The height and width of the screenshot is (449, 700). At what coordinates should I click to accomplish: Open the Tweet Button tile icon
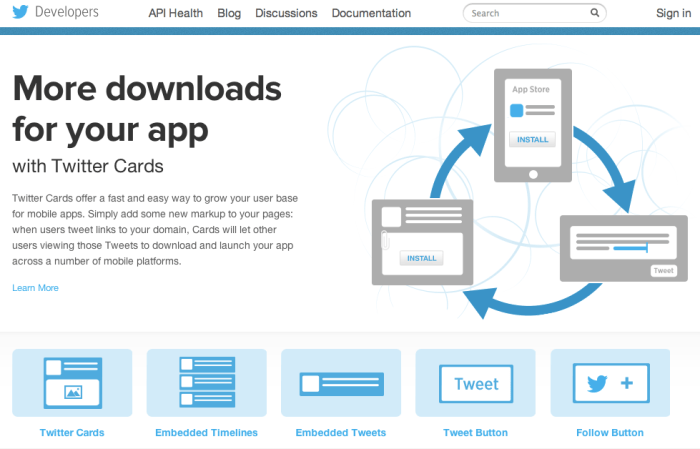(x=475, y=382)
